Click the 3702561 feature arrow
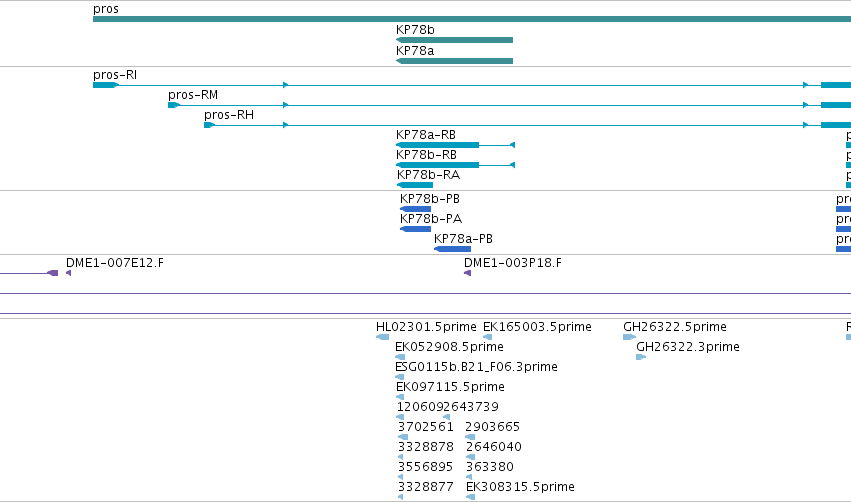Screen dimensions: 851x502 [403, 437]
